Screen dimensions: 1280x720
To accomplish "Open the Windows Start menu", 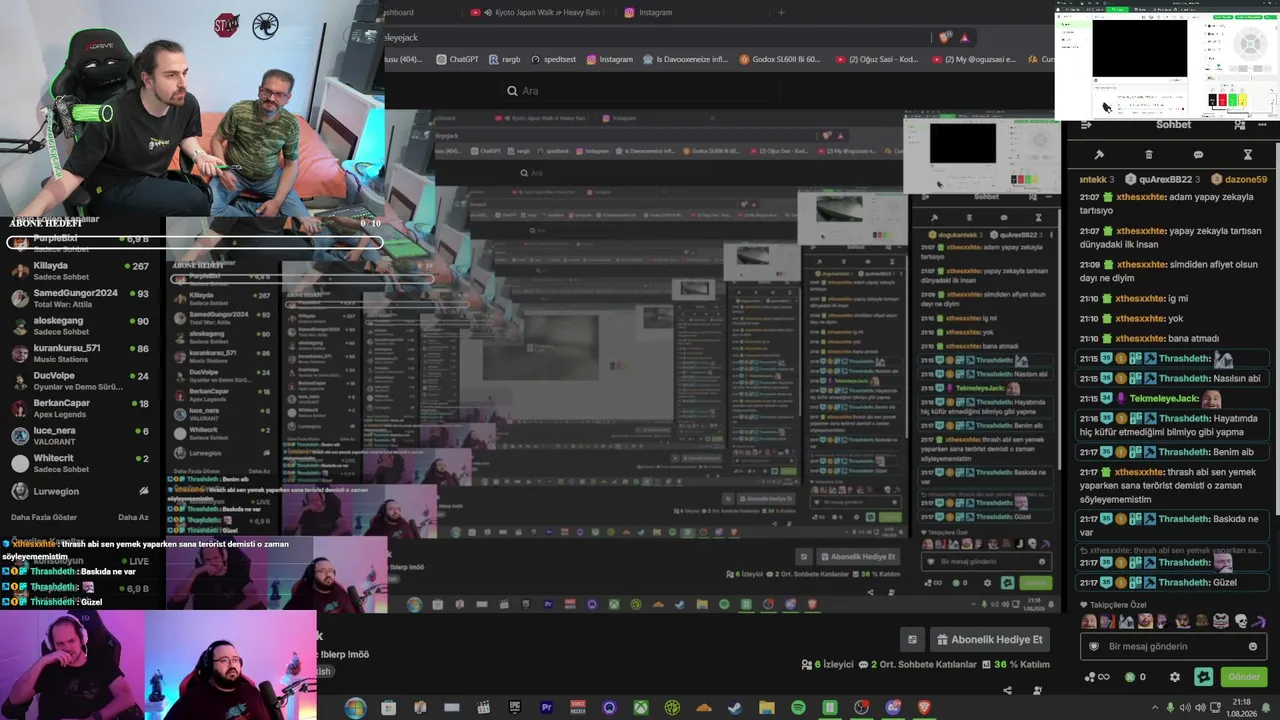I will coord(355,708).
